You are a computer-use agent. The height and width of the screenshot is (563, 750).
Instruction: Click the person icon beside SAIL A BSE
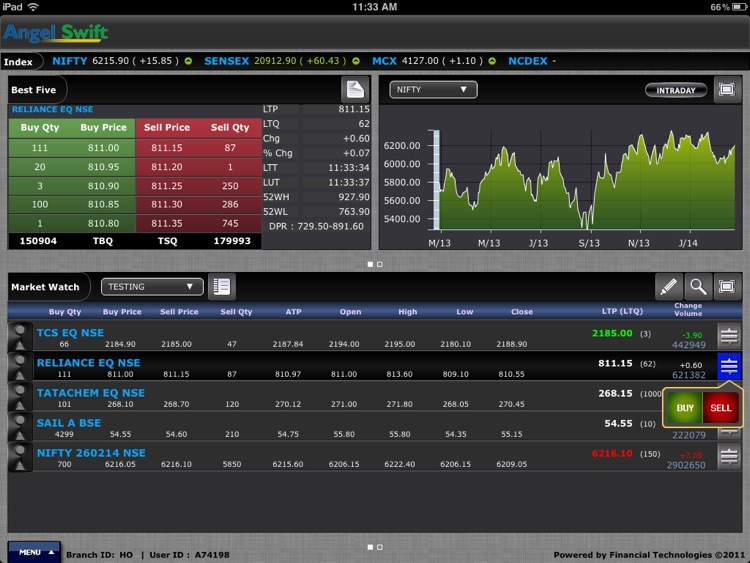click(x=20, y=427)
